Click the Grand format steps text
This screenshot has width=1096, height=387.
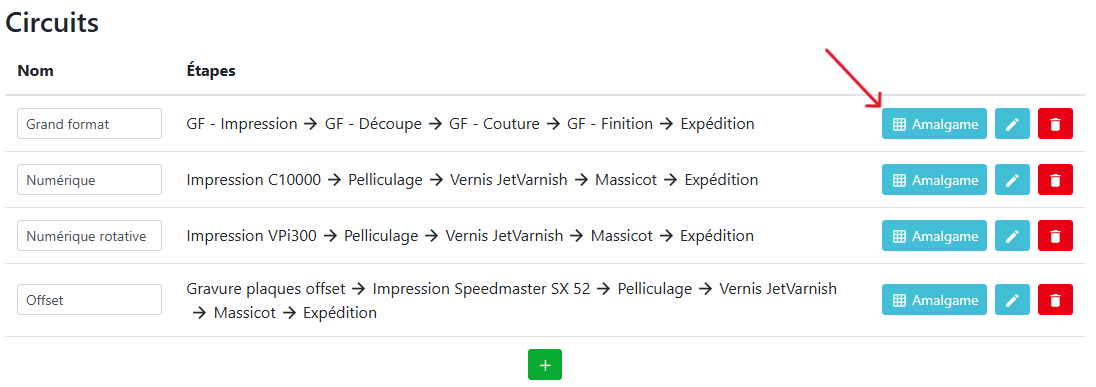(470, 124)
